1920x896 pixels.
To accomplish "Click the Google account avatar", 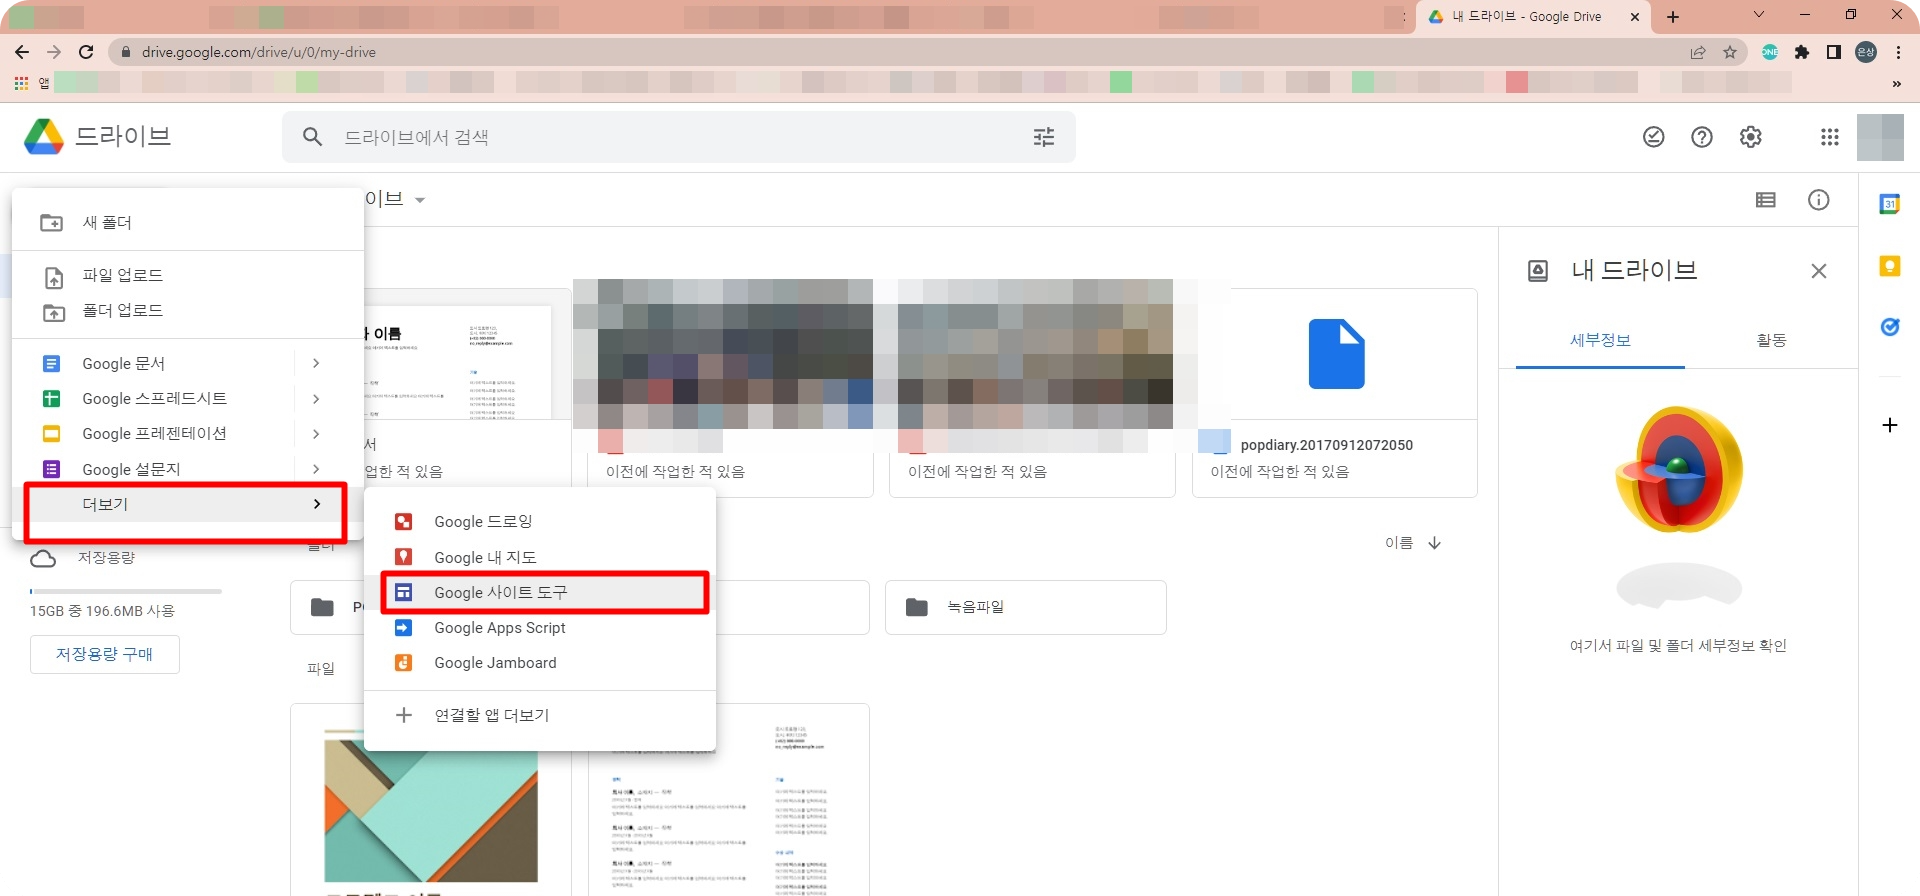I will 1880,137.
